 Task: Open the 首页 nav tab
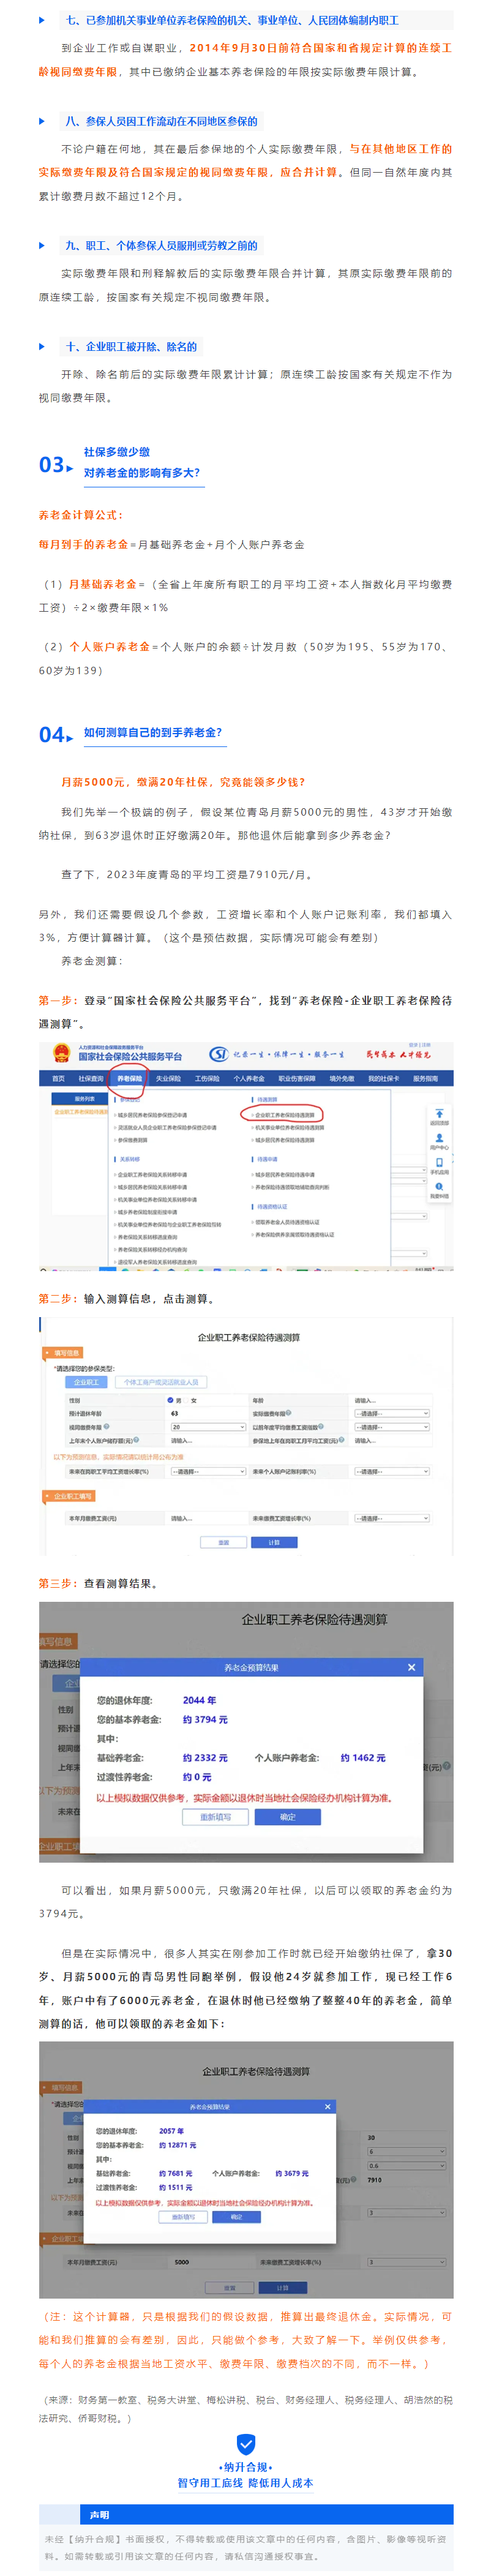(x=59, y=1078)
